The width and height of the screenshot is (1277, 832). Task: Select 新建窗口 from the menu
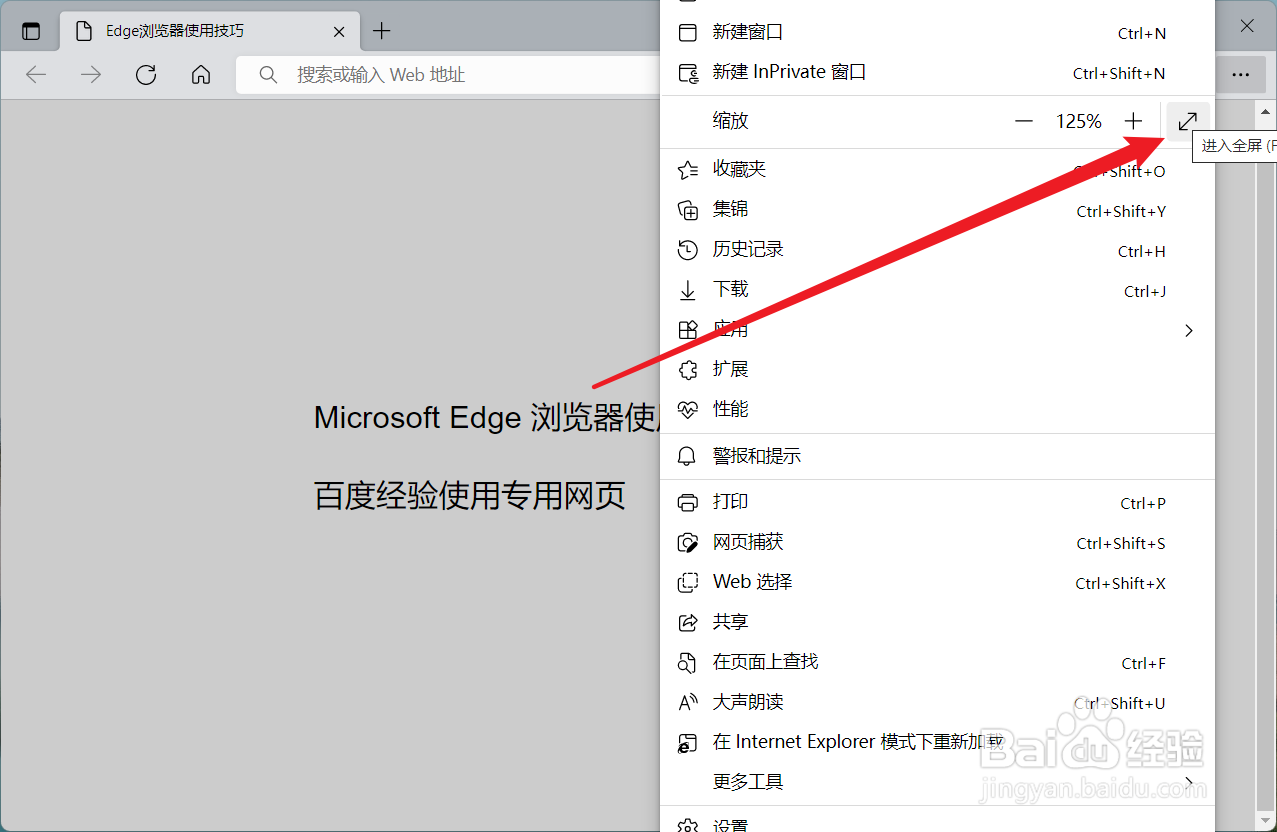(x=938, y=33)
